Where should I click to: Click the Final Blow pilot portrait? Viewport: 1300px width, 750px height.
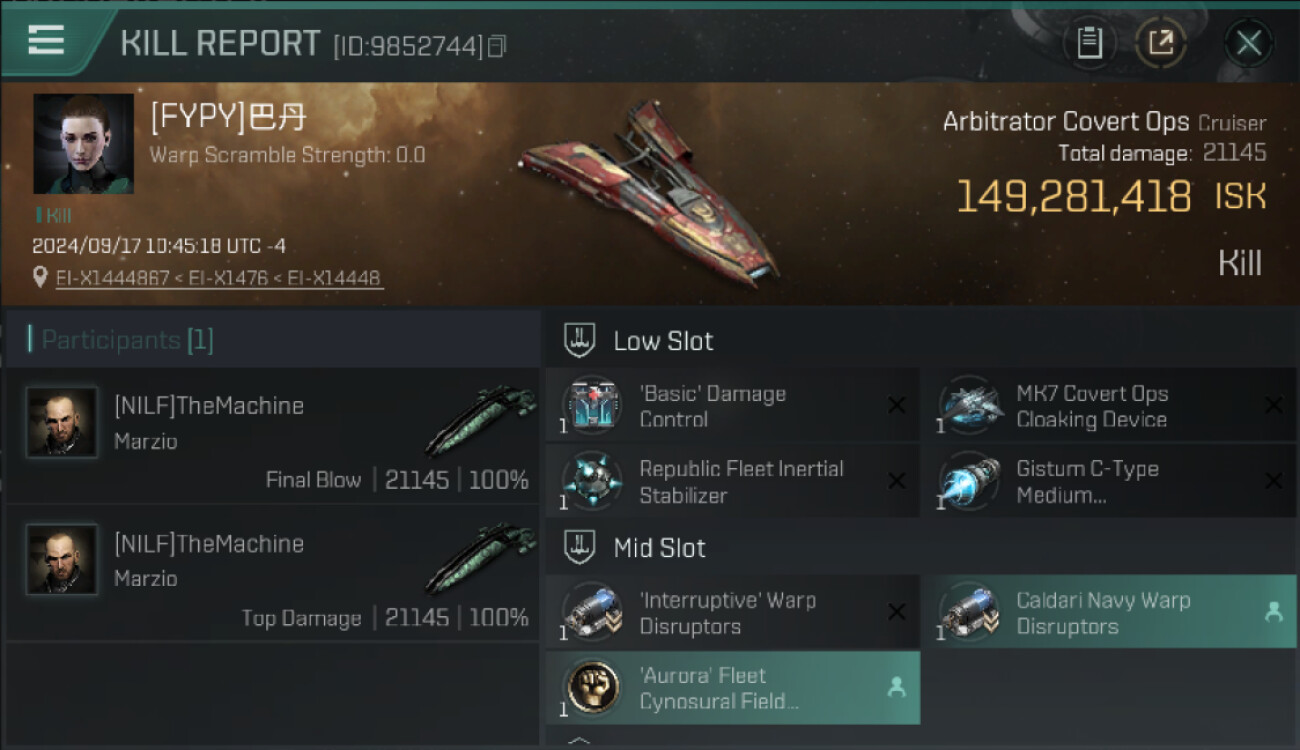pos(62,423)
